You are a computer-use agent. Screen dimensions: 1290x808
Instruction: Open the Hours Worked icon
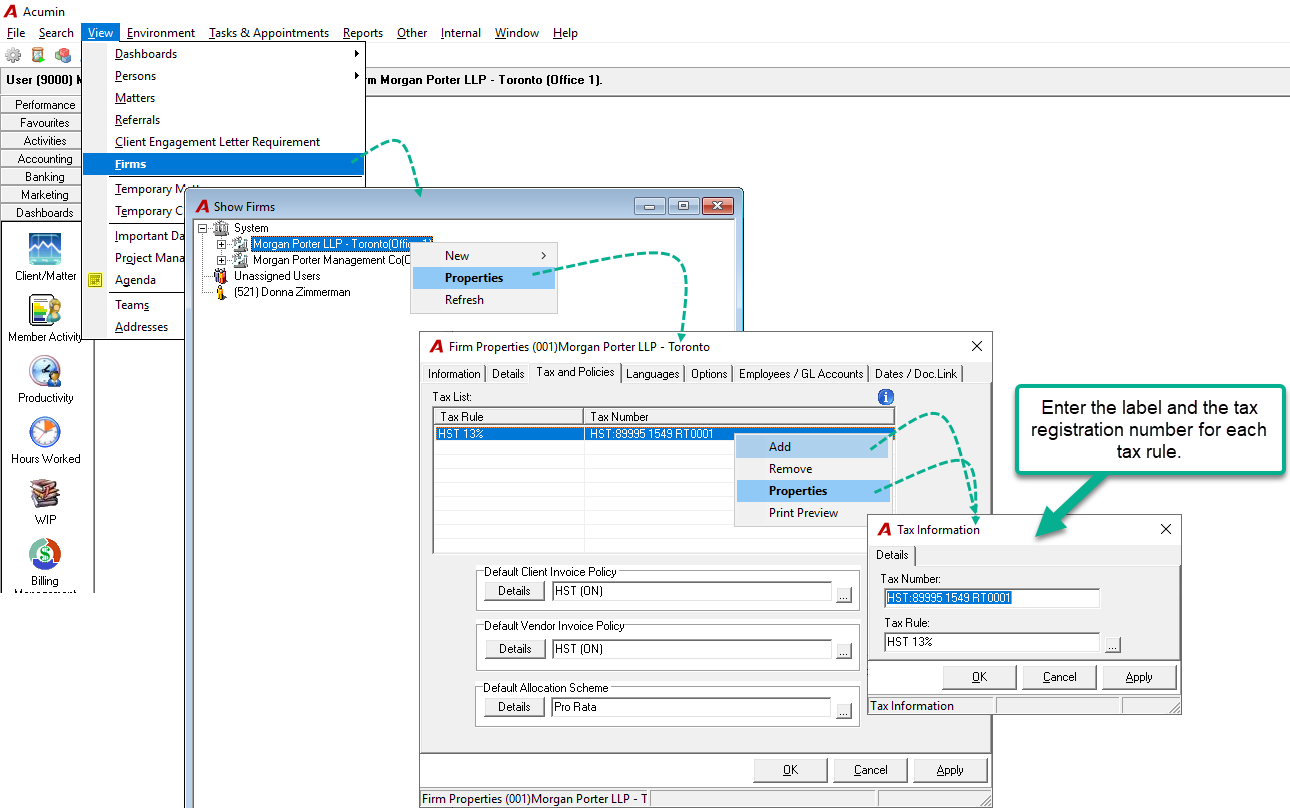point(45,433)
